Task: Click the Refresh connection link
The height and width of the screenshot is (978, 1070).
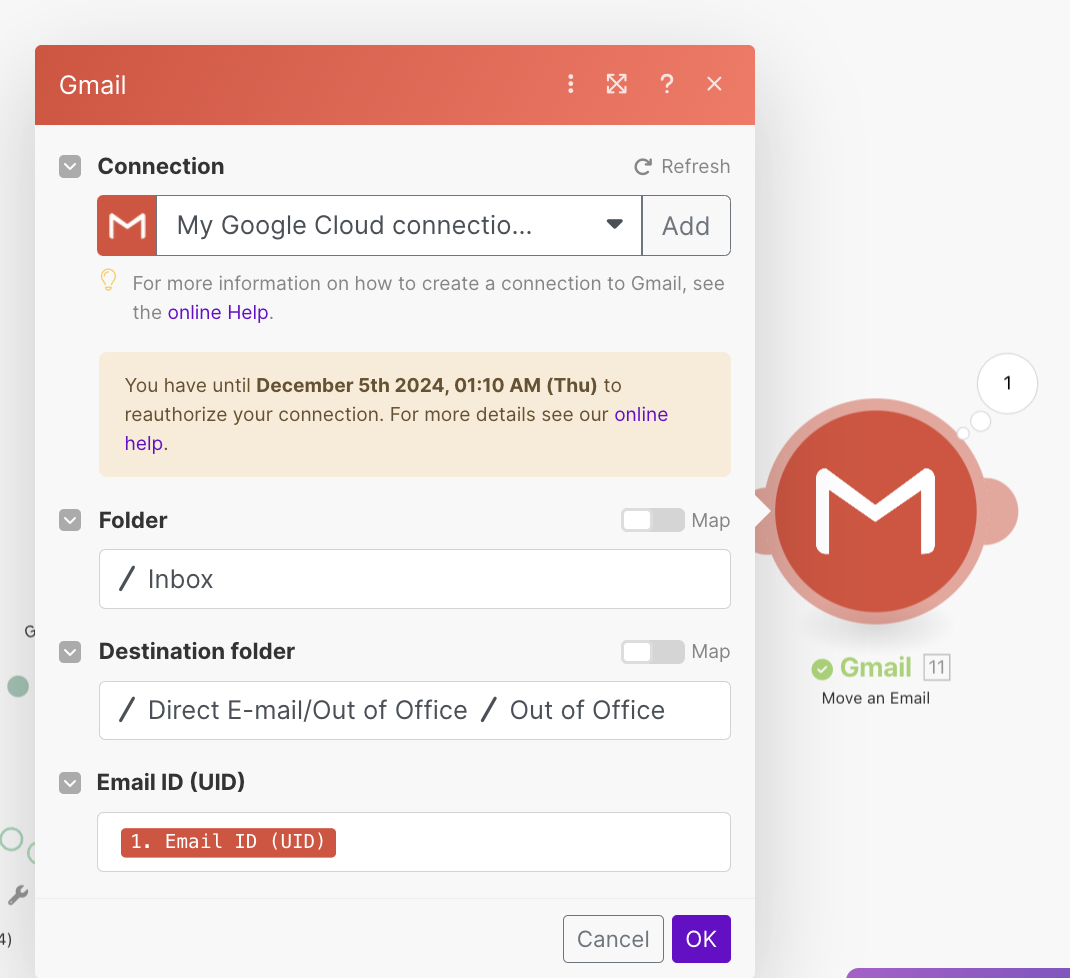Action: [x=682, y=167]
